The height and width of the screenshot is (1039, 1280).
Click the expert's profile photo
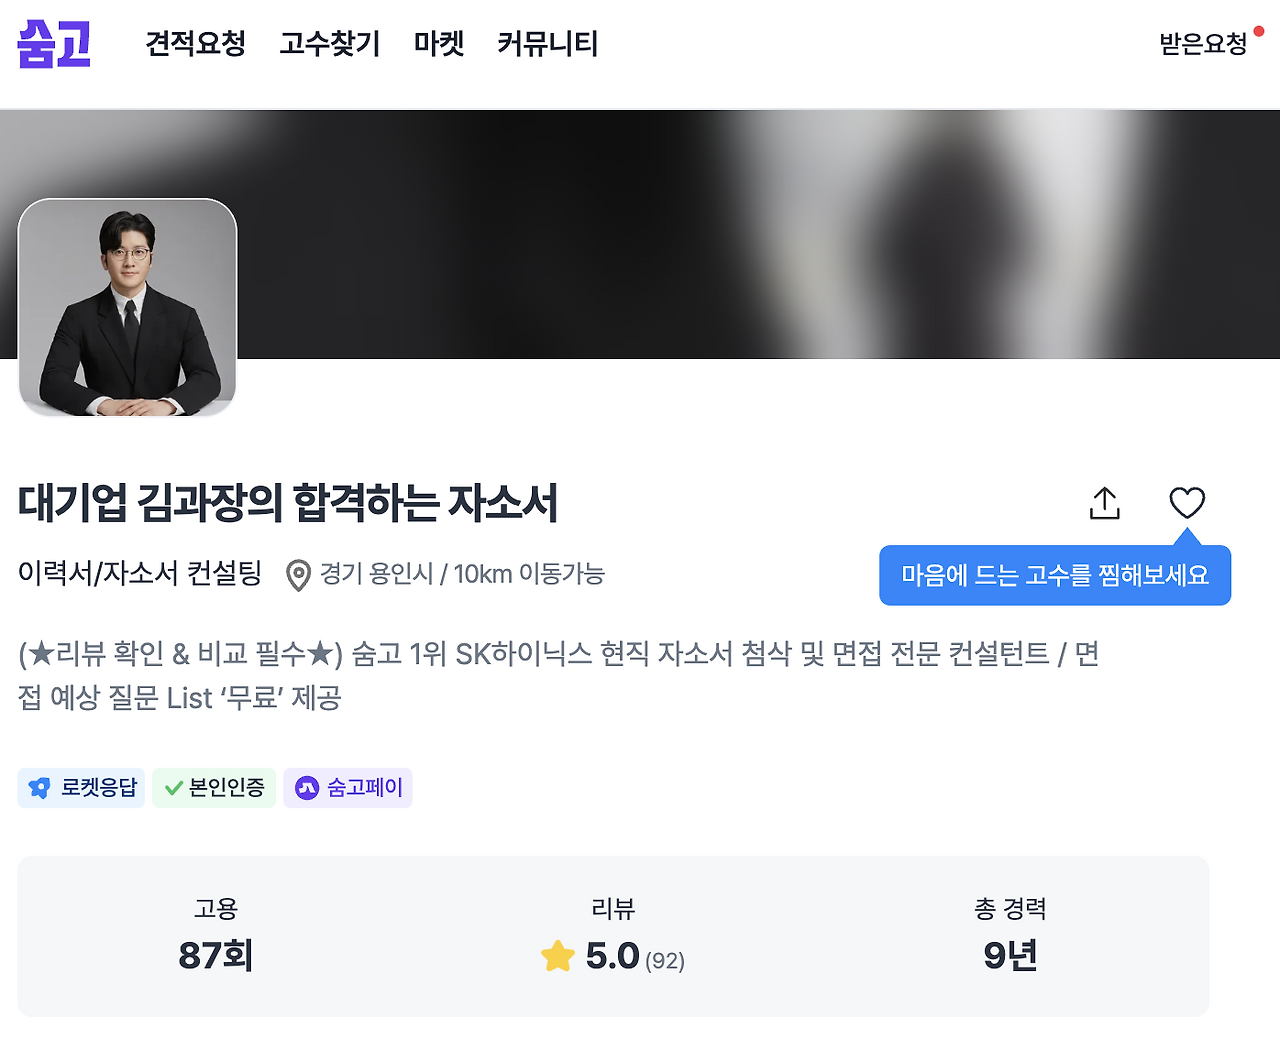[x=127, y=307]
